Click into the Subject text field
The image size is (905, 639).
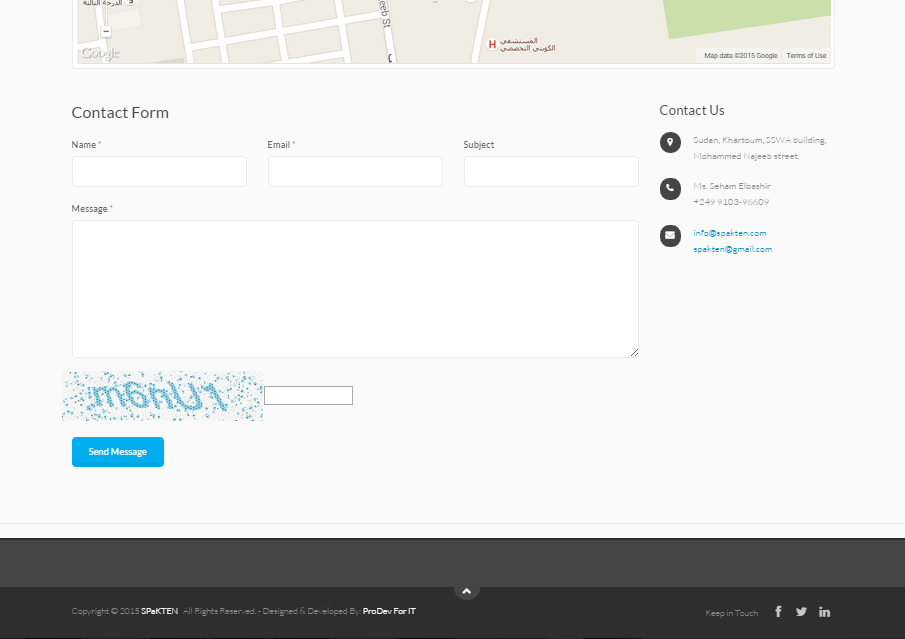(x=551, y=171)
